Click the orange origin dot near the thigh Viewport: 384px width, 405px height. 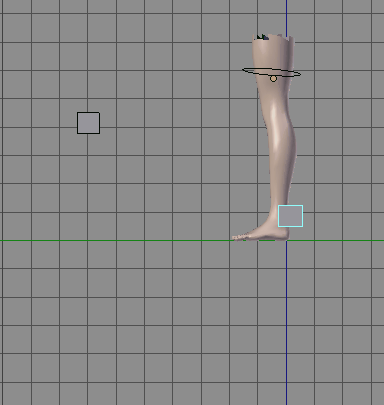click(x=273, y=79)
